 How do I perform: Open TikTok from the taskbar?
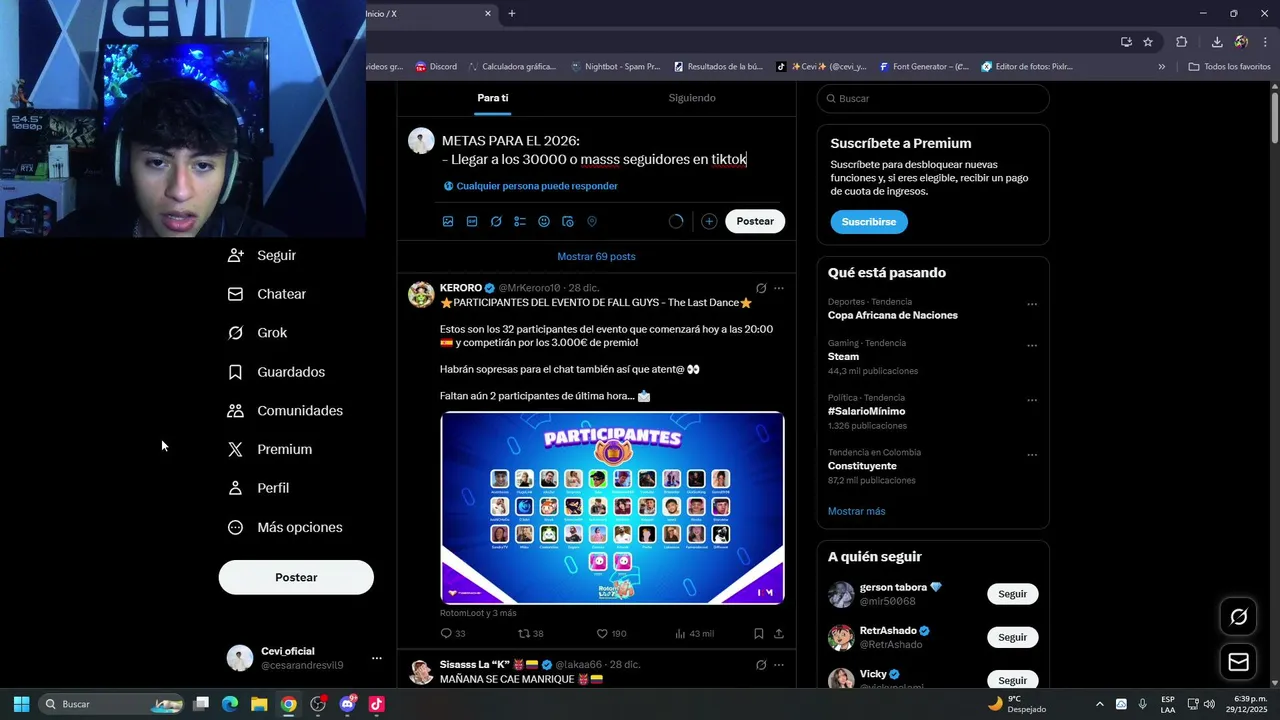(x=377, y=704)
